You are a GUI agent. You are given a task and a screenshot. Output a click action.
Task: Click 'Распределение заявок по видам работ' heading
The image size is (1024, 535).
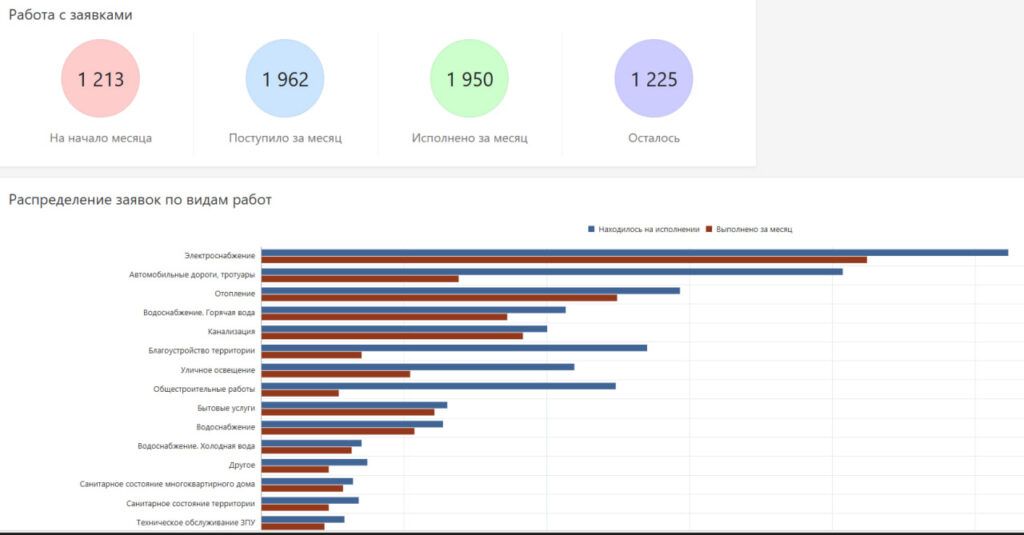(140, 199)
